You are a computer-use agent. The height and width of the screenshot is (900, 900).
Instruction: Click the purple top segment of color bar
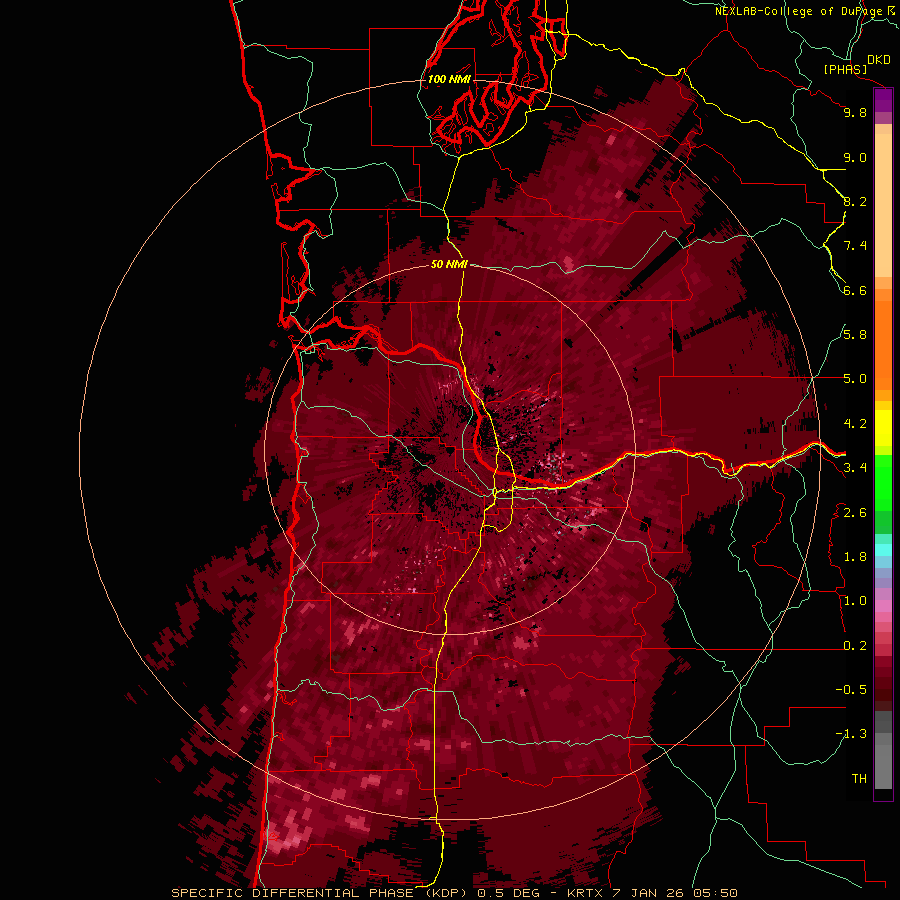tap(883, 100)
